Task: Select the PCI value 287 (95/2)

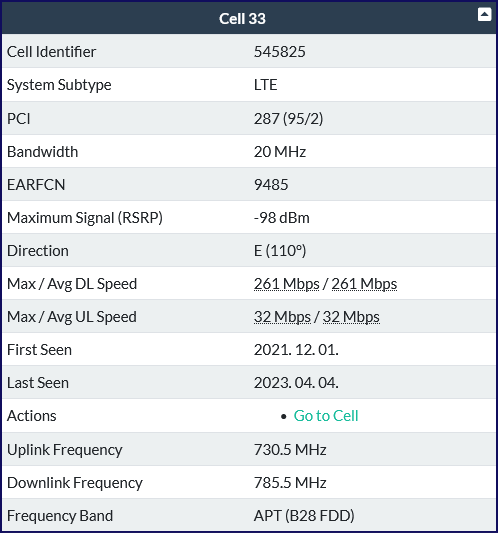Action: 288,119
